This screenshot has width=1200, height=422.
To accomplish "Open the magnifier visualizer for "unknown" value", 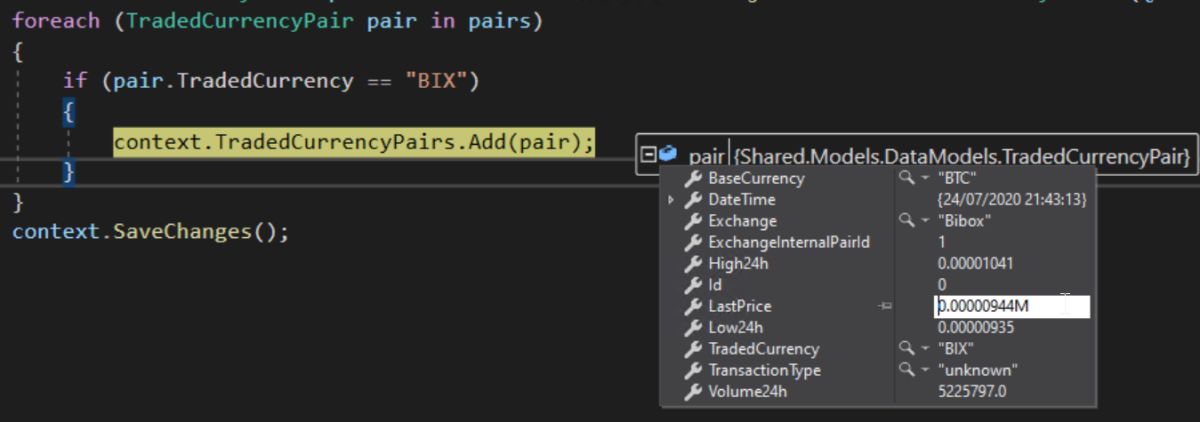I will click(906, 370).
